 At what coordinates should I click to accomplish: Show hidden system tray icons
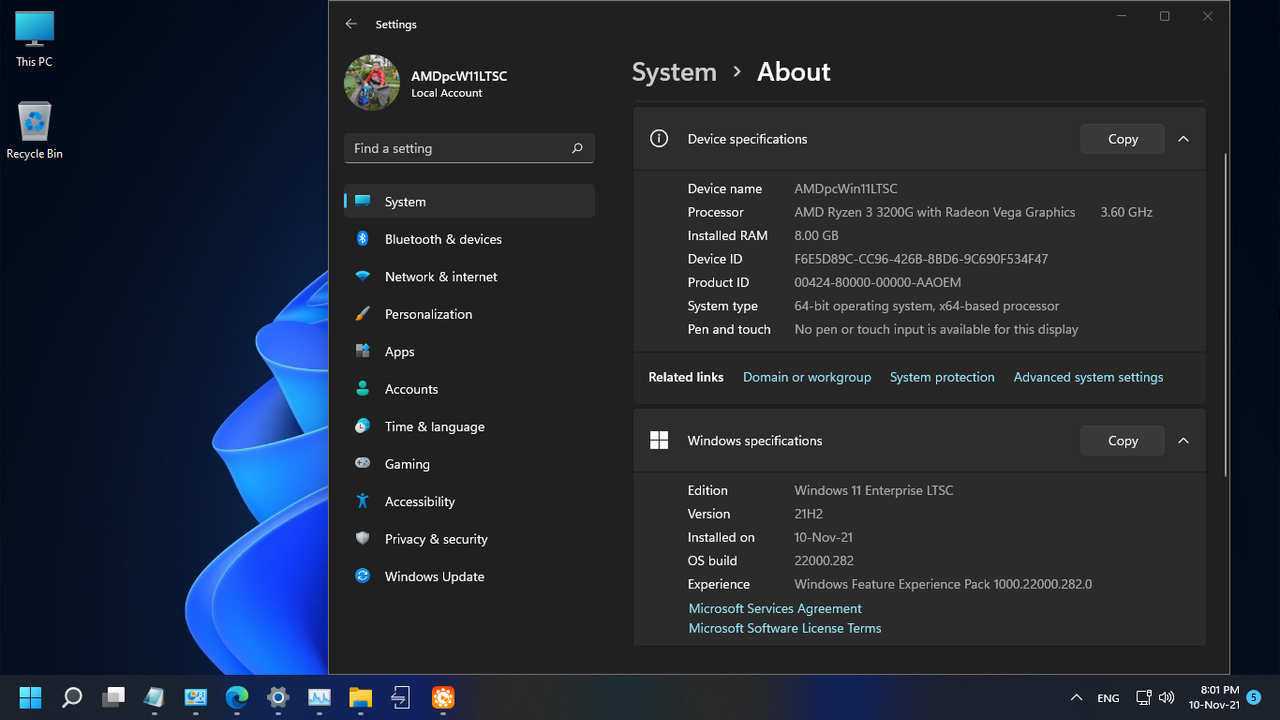1076,698
